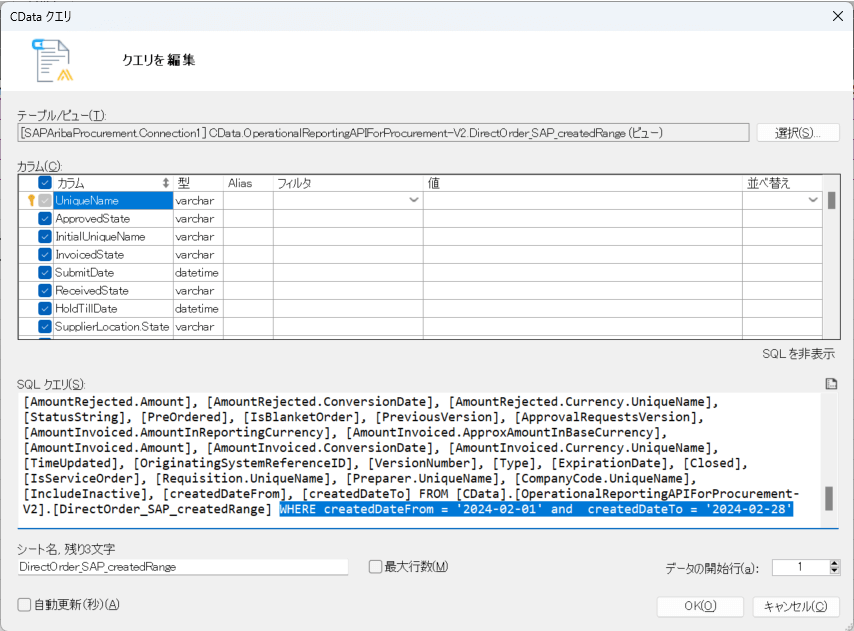Click the データの開始行 number field
The image size is (854, 631).
tap(801, 567)
